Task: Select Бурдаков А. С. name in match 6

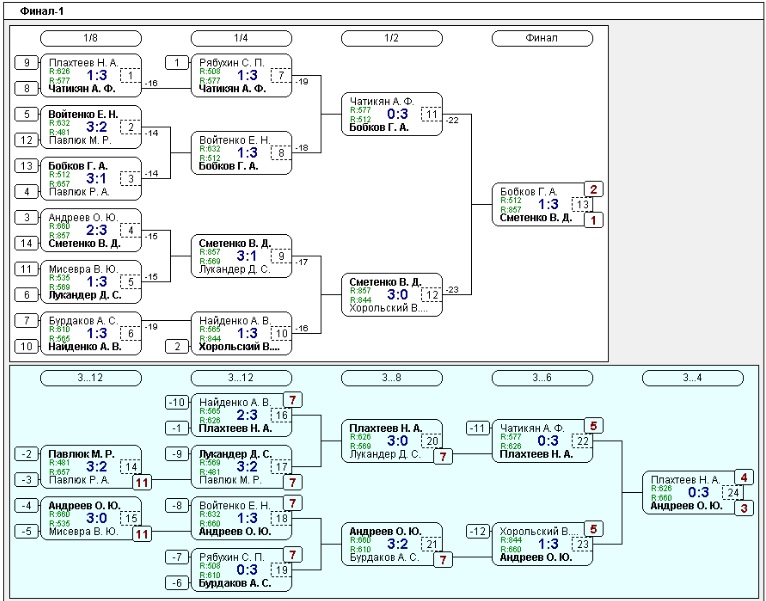Action: [83, 321]
